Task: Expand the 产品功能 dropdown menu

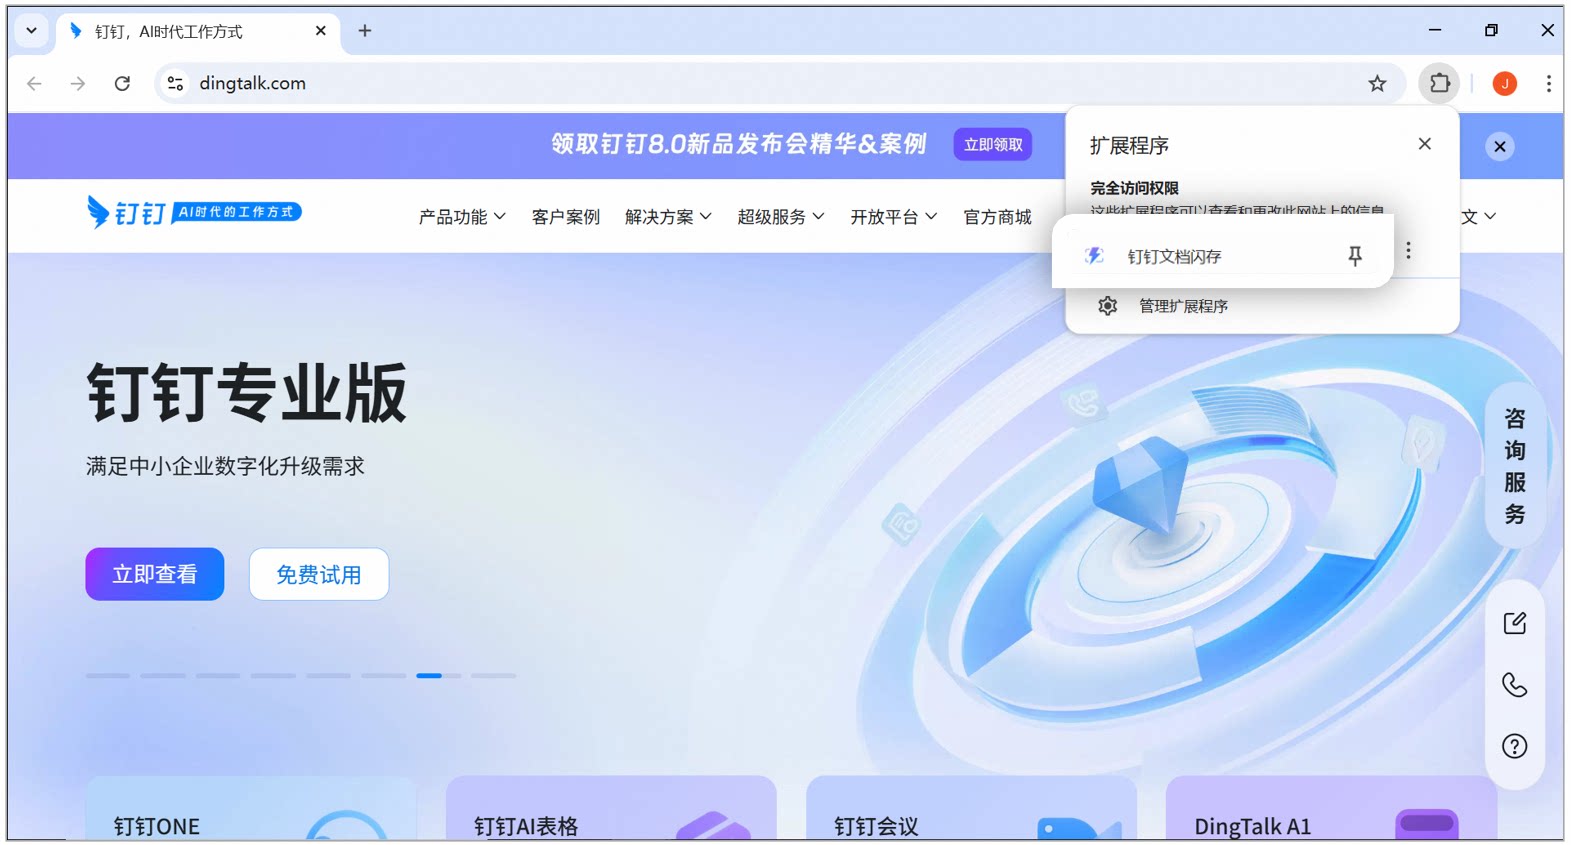Action: point(462,217)
